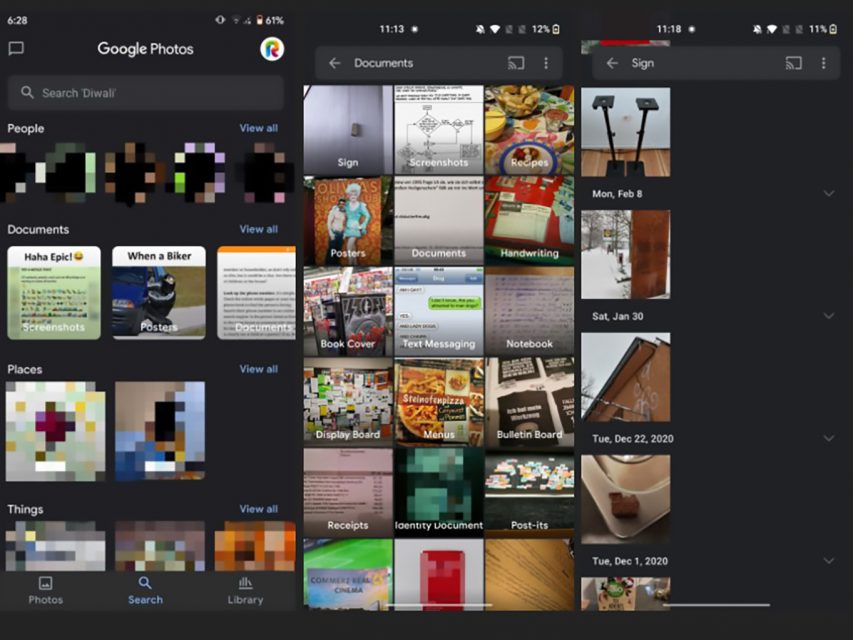The width and height of the screenshot is (853, 640).
Task: Toggle the Tue, Dec 22, 2020 chevron
Action: (828, 439)
